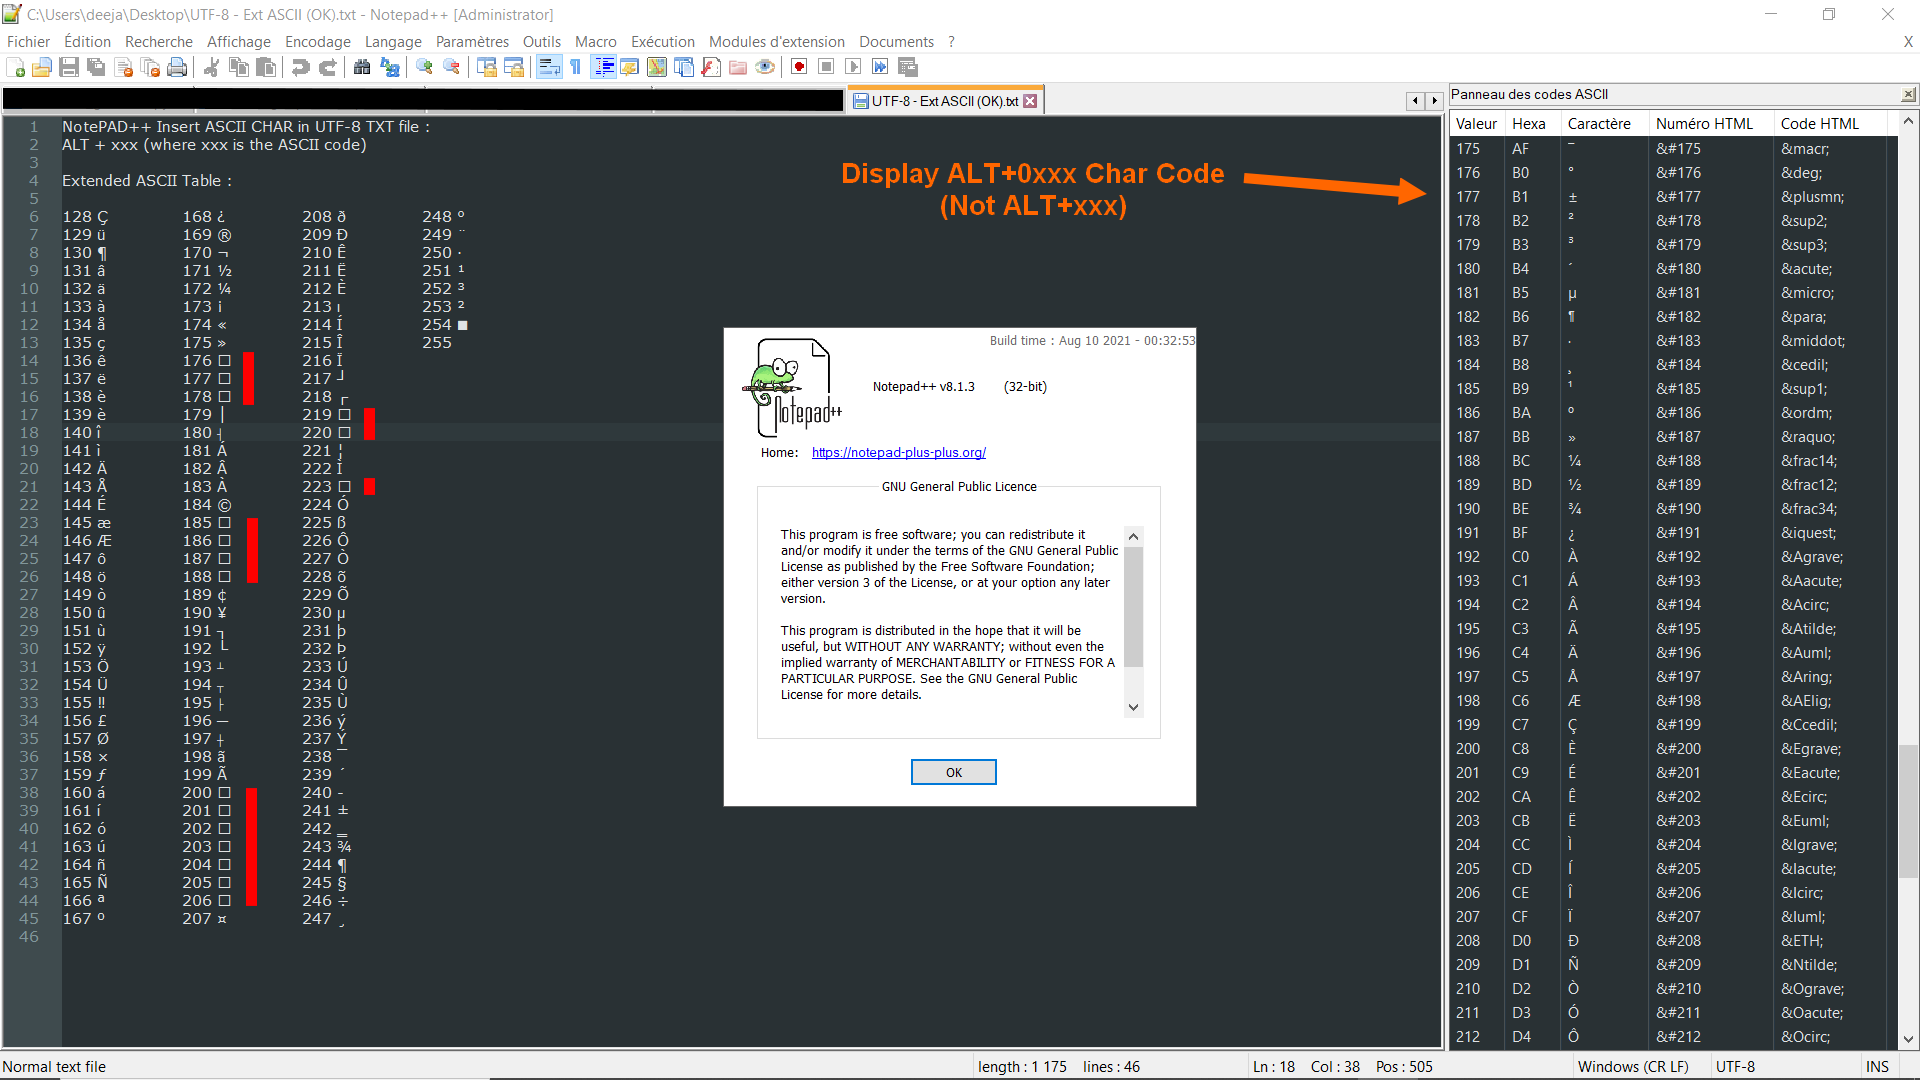The width and height of the screenshot is (1920, 1080).
Task: Open the Édition menu
Action: point(87,42)
